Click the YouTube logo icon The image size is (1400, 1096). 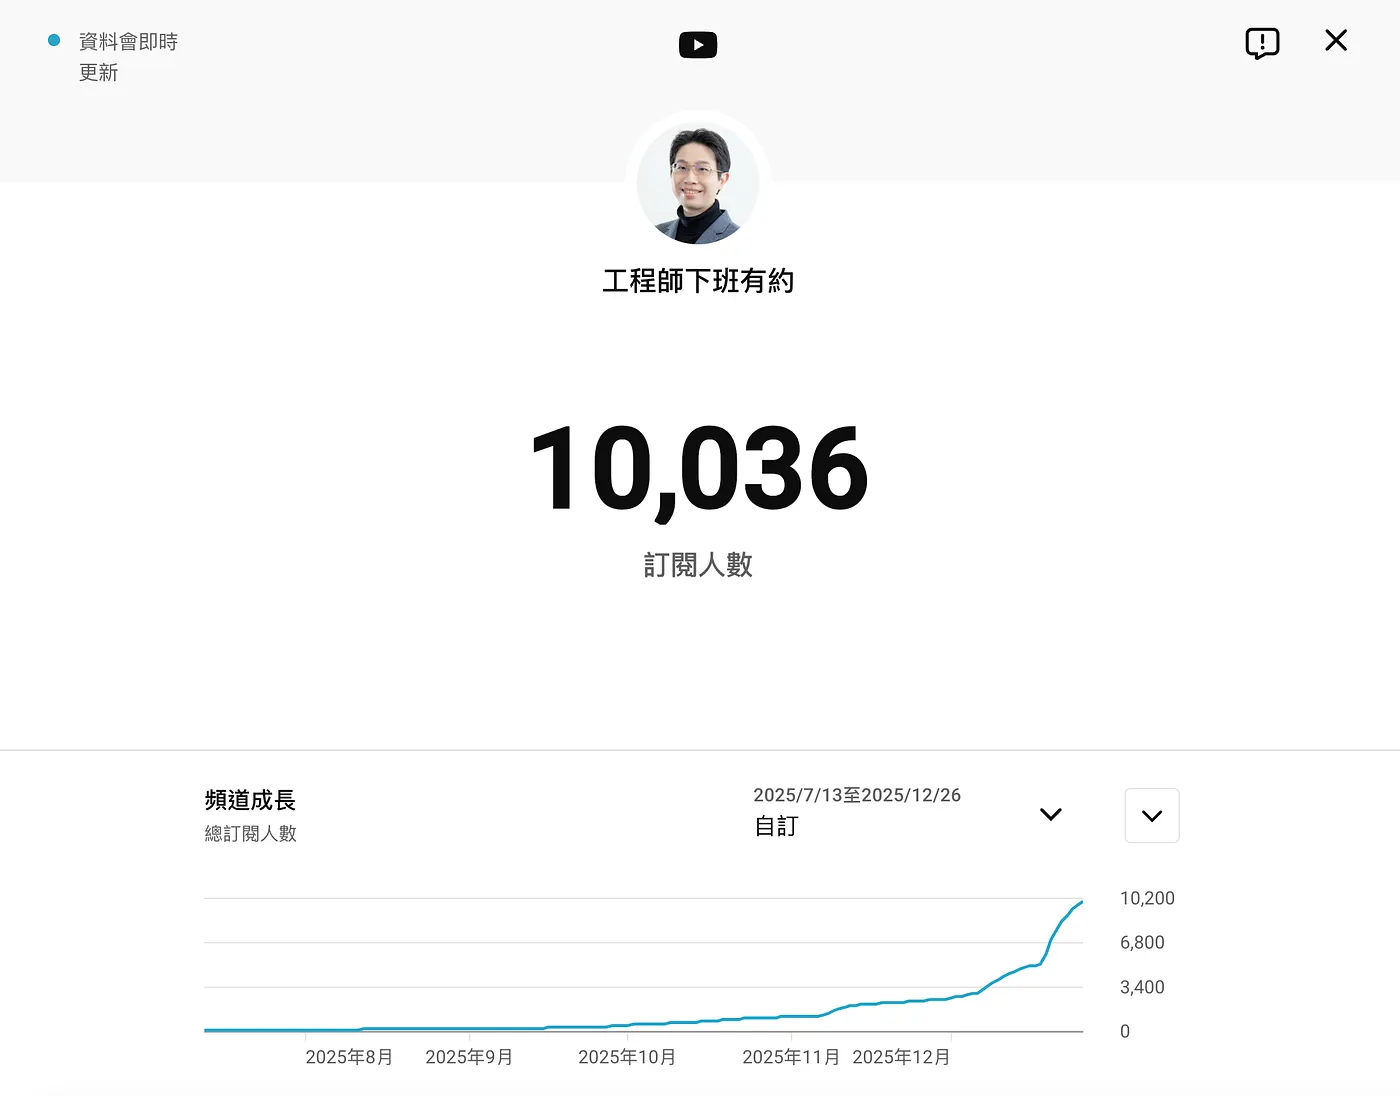[x=698, y=45]
